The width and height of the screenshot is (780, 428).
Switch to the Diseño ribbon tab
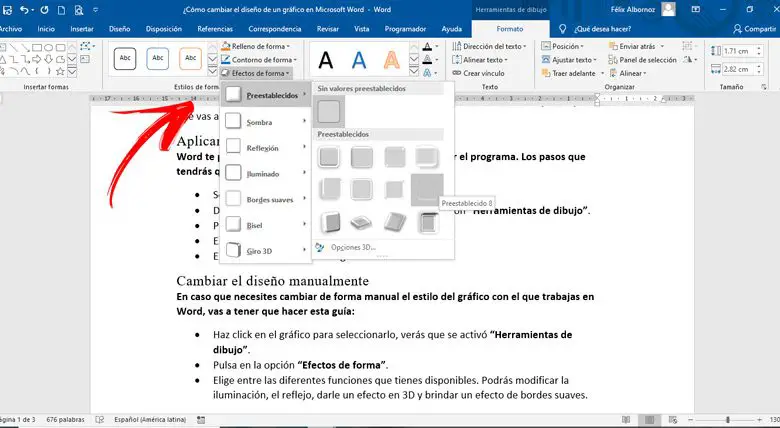coord(119,29)
